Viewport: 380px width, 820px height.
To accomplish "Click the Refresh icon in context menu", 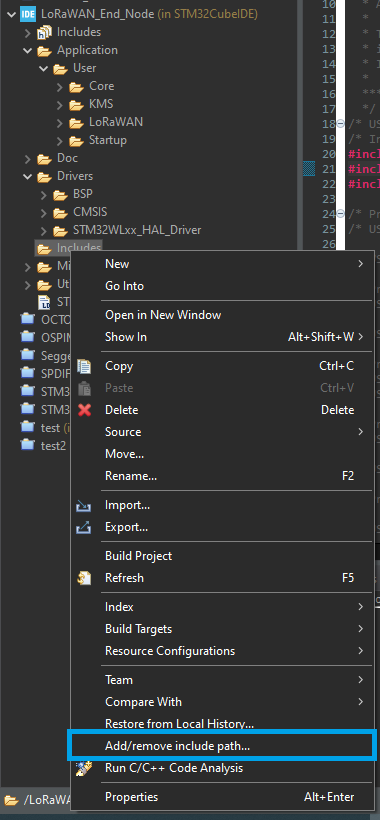I will point(84,578).
